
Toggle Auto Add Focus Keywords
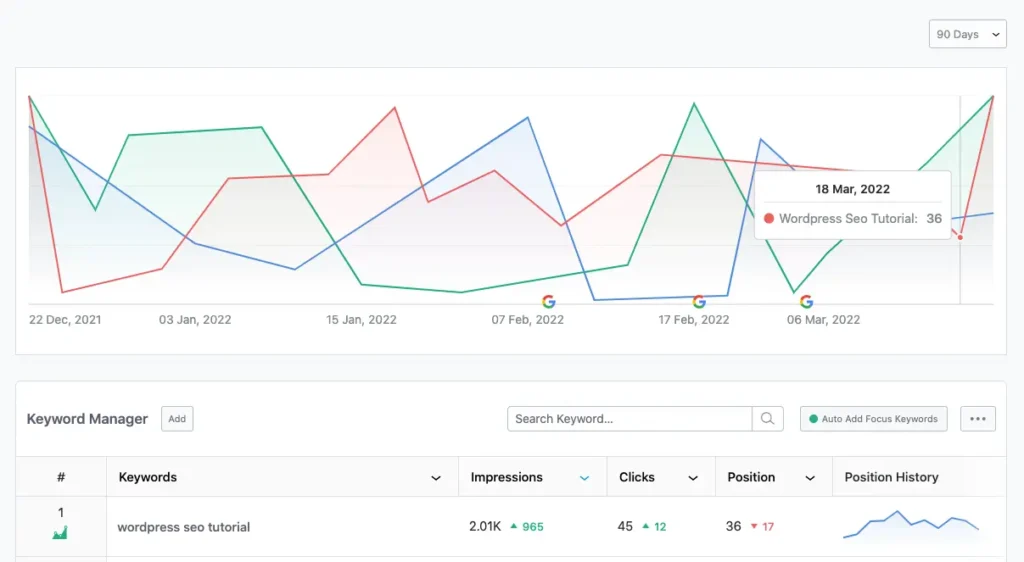coord(873,418)
